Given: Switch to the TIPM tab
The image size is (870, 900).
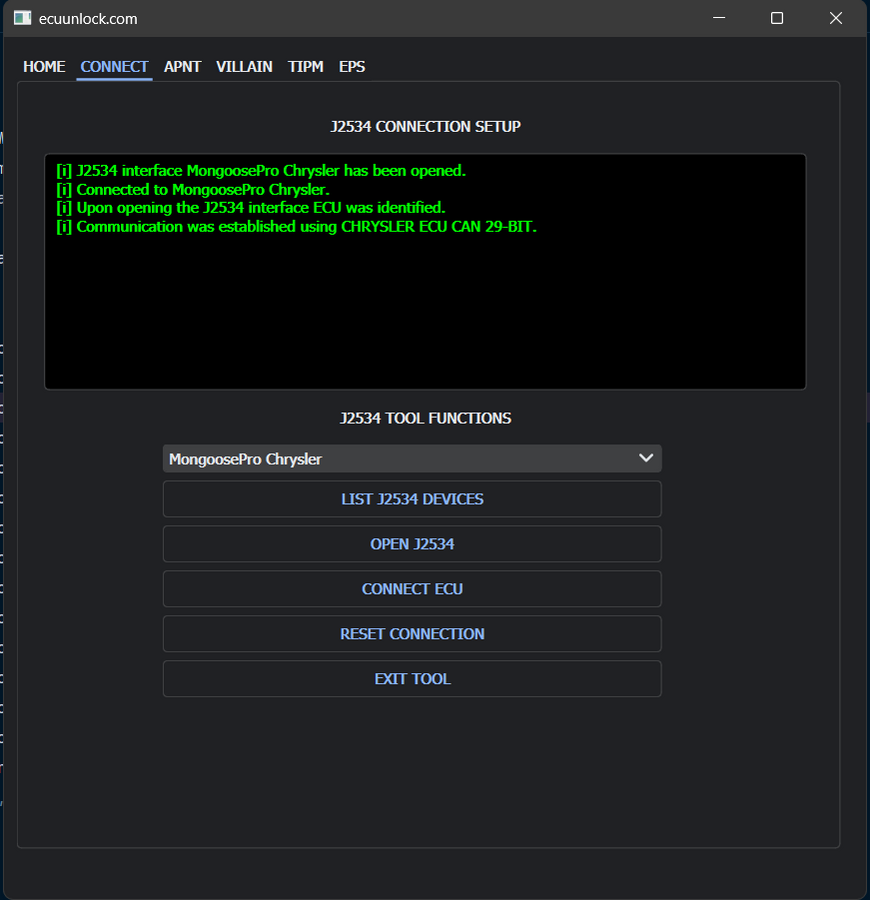Looking at the screenshot, I should 306,66.
